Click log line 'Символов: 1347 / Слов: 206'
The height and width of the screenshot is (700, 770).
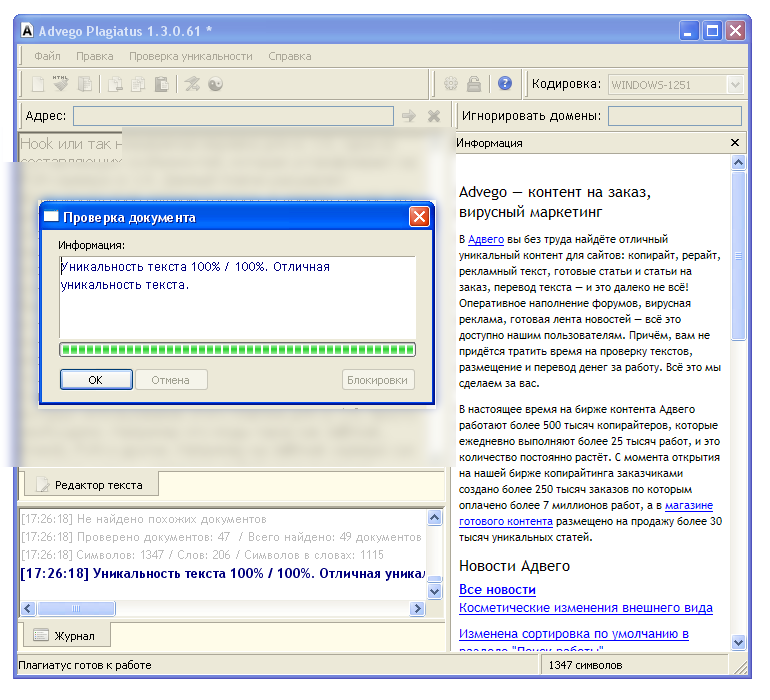click(x=202, y=555)
